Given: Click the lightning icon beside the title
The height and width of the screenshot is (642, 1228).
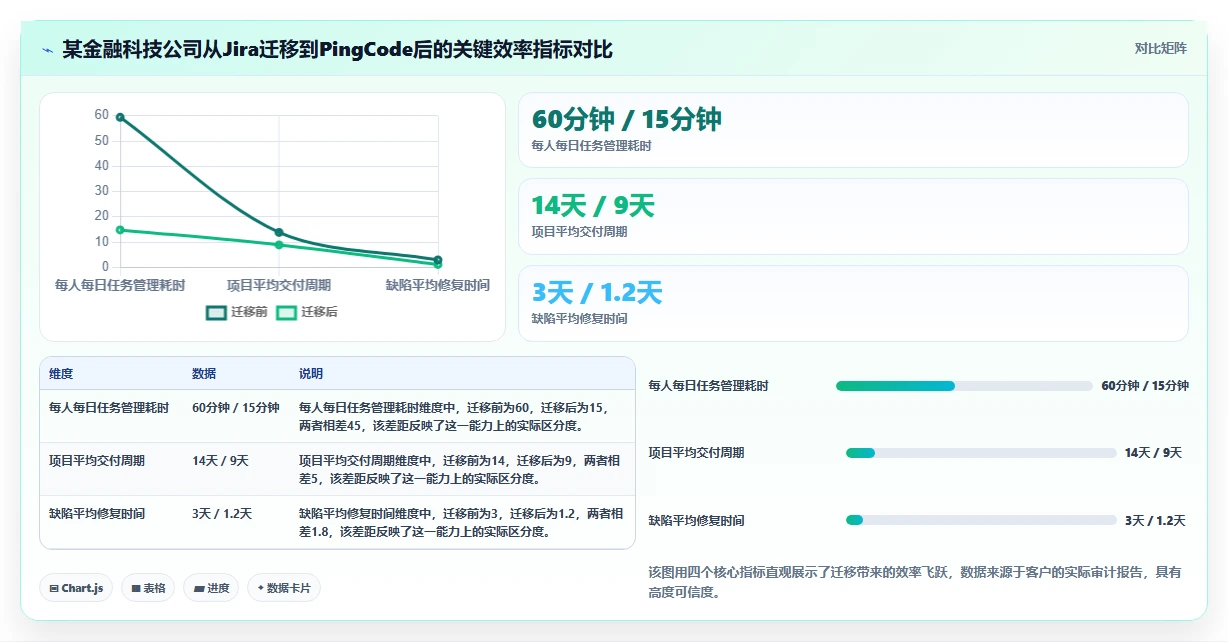Looking at the screenshot, I should tap(47, 50).
